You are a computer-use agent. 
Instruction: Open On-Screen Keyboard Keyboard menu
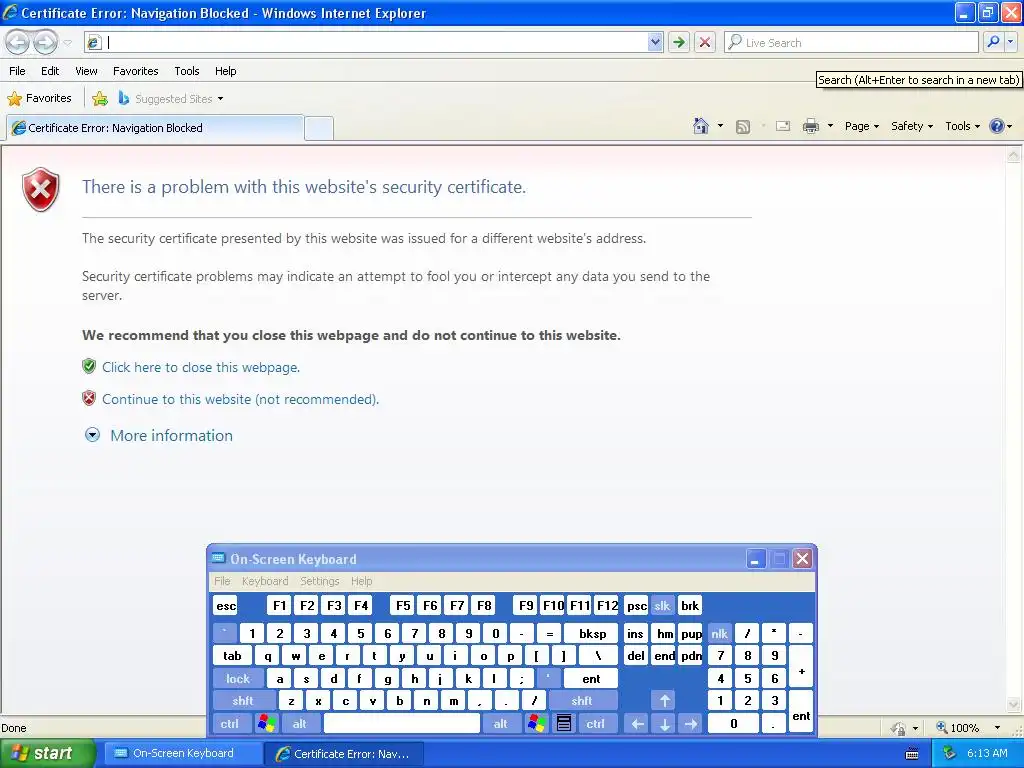(x=264, y=581)
